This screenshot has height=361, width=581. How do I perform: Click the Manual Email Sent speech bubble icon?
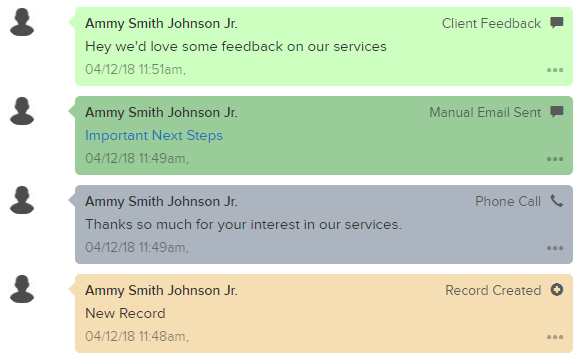tap(557, 112)
